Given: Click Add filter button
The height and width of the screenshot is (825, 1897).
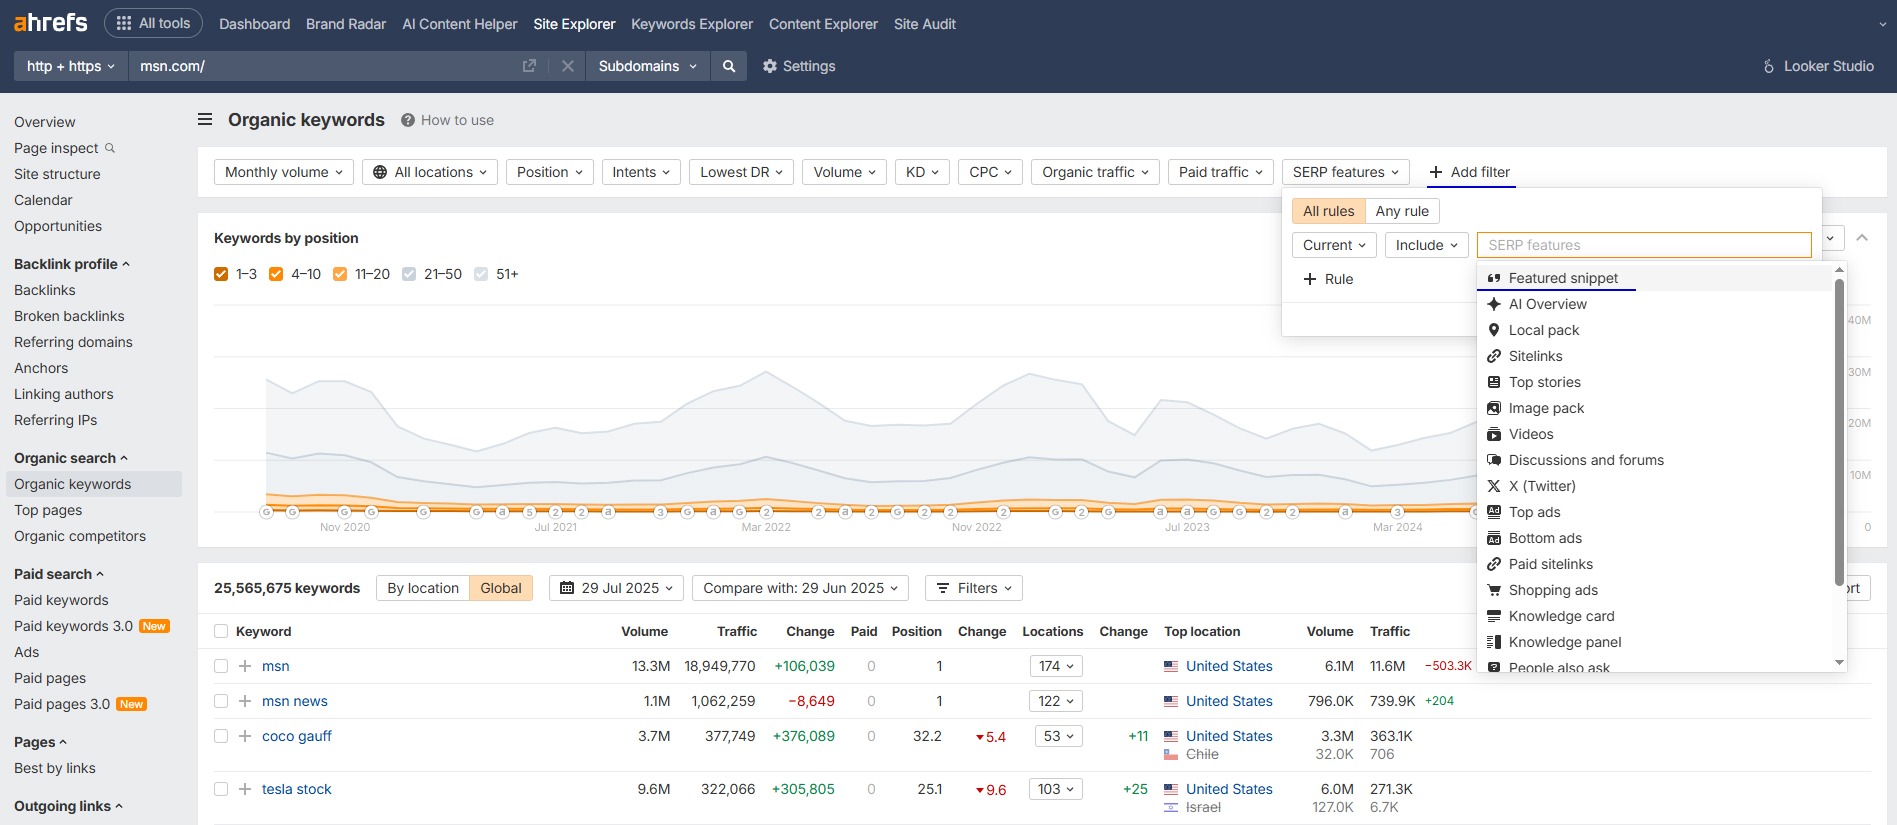Looking at the screenshot, I should tap(1470, 172).
